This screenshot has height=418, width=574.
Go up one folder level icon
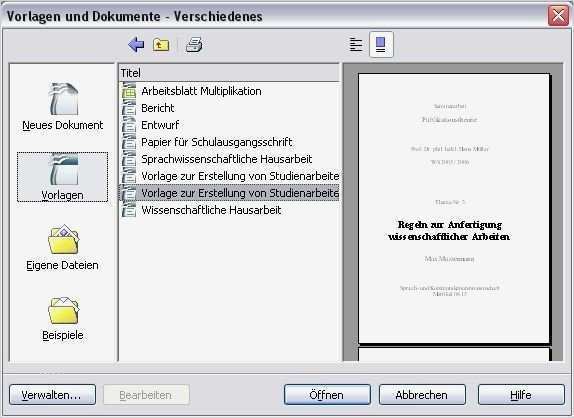(161, 45)
